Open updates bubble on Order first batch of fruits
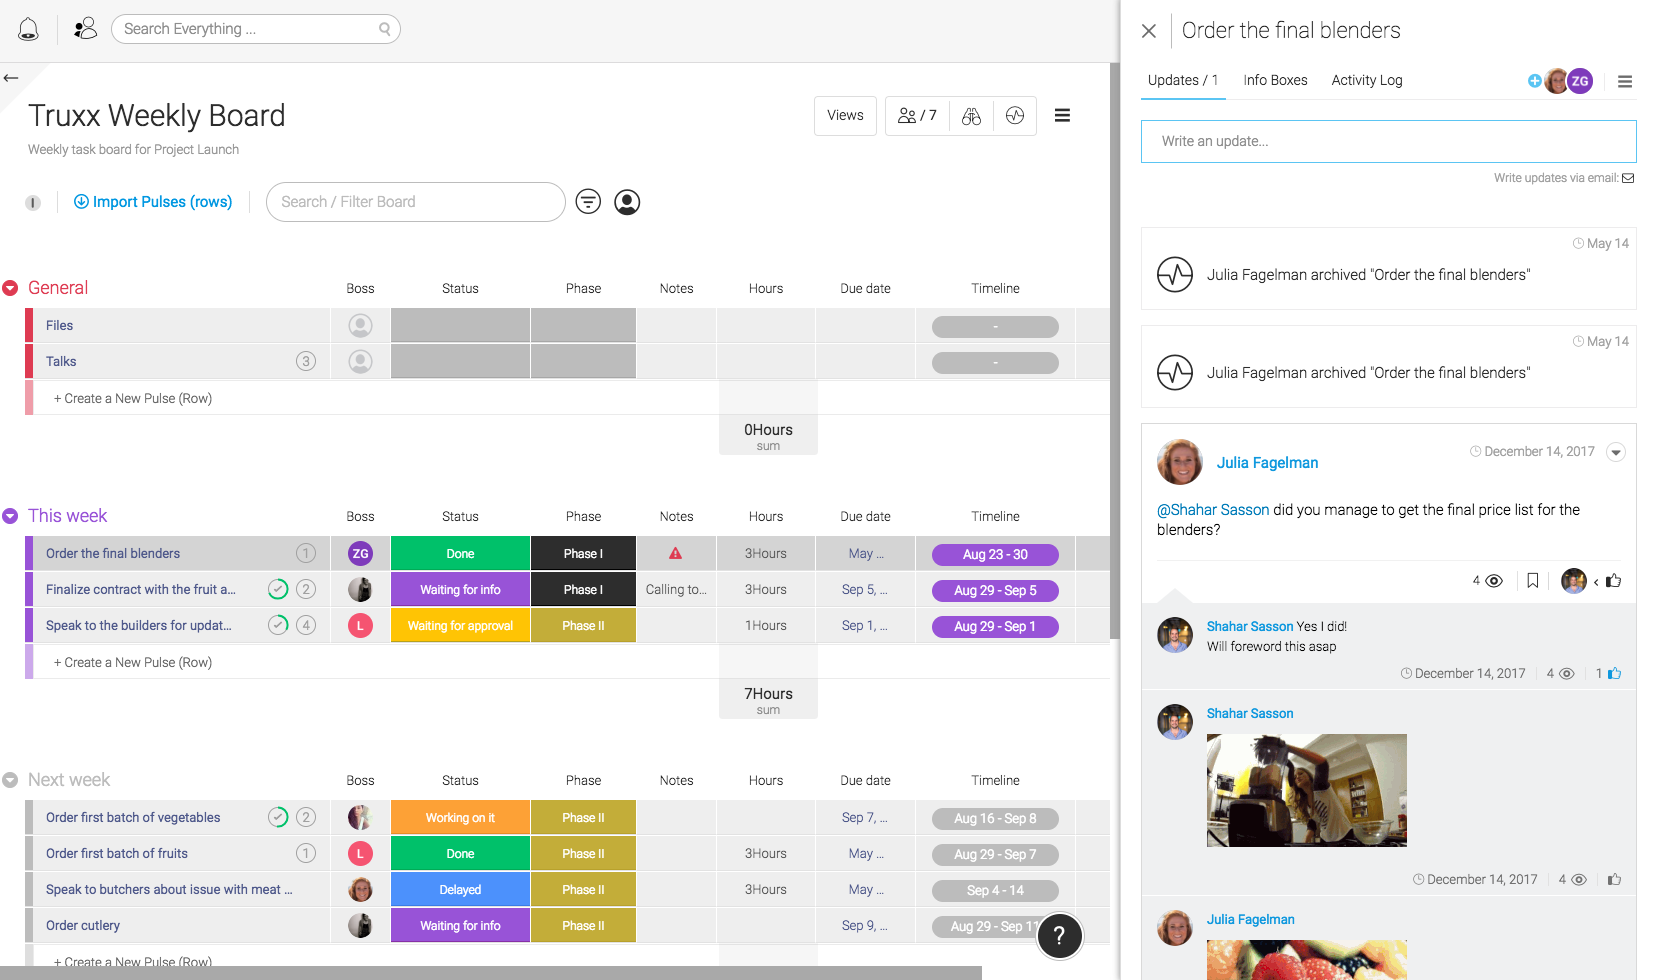The height and width of the screenshot is (980, 1654). (x=306, y=853)
